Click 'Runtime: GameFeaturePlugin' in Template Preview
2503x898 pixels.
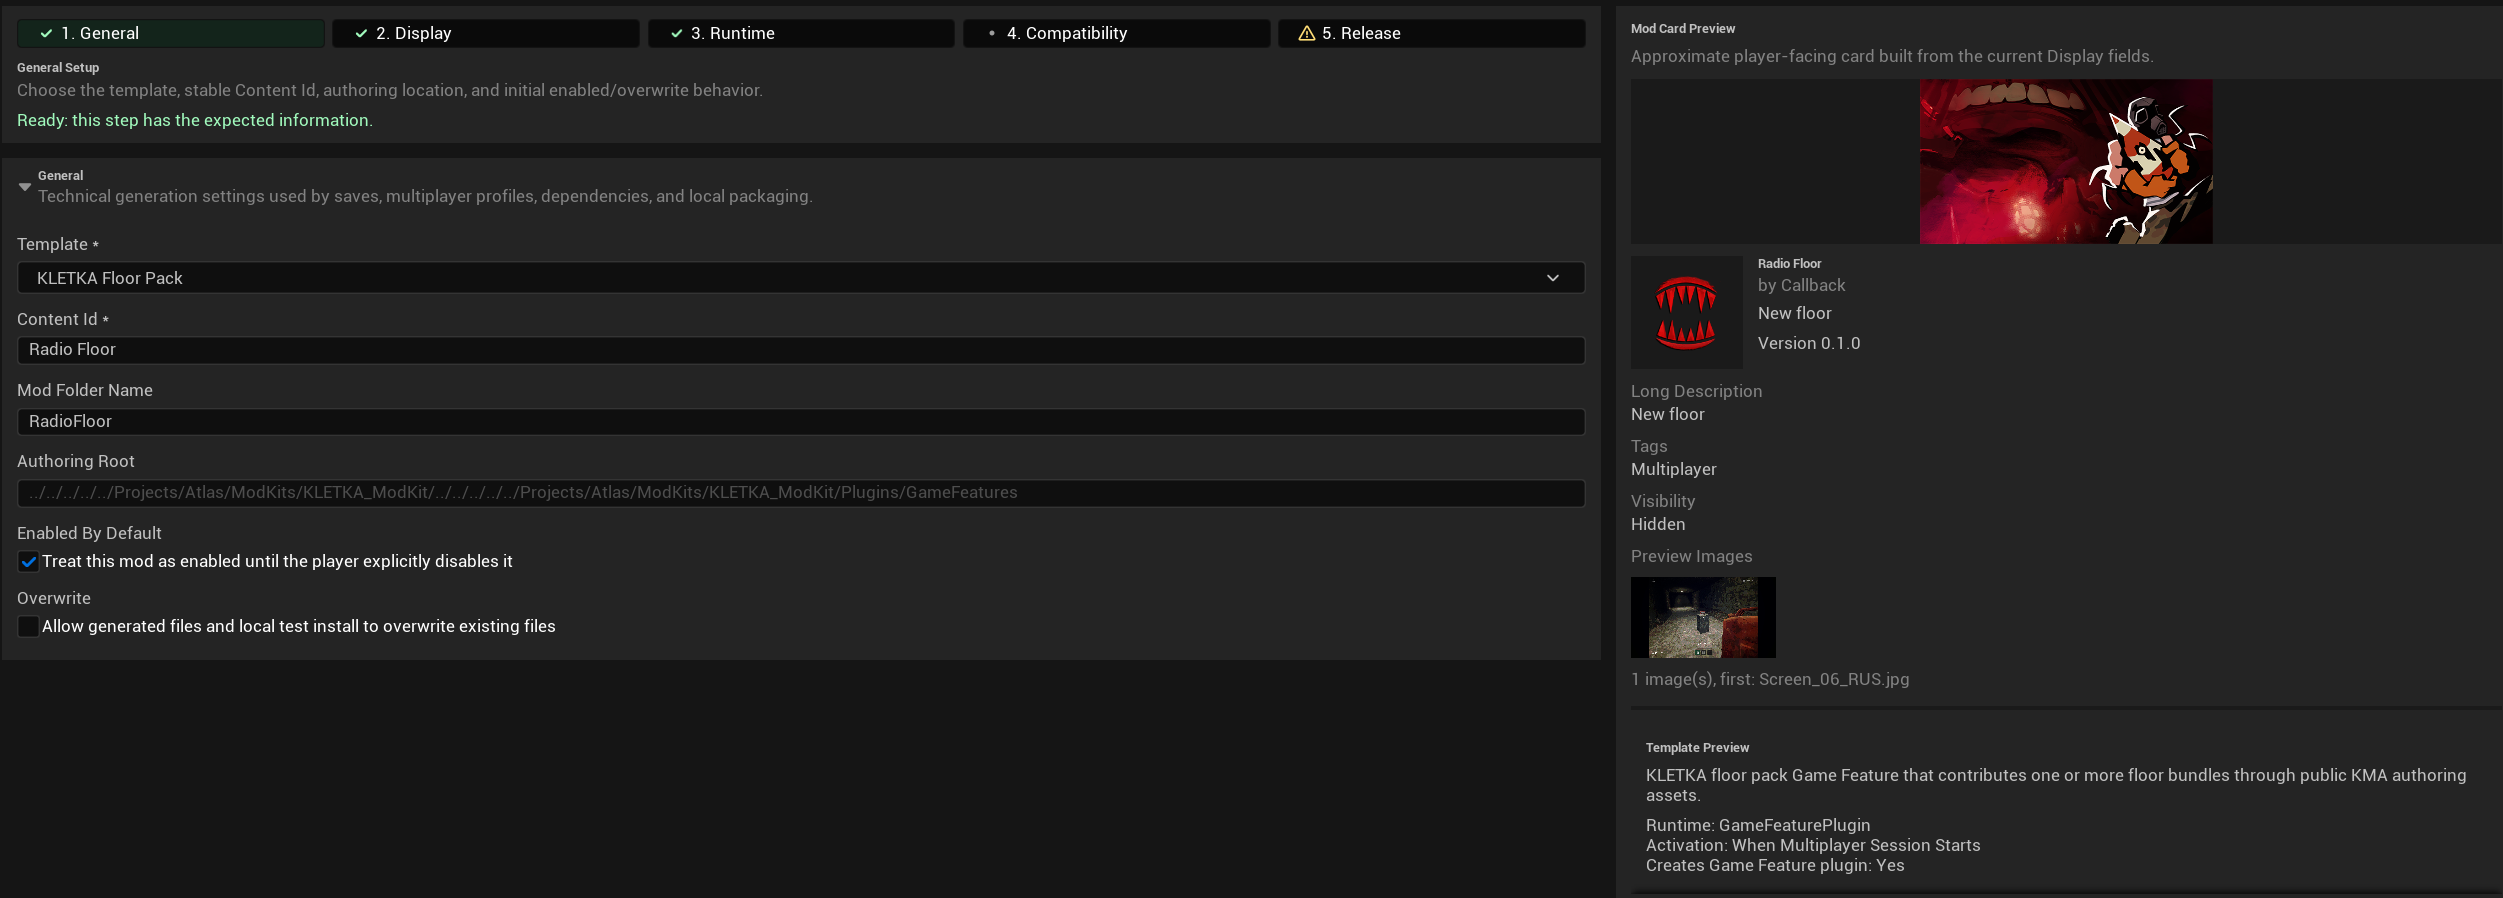tap(1758, 825)
